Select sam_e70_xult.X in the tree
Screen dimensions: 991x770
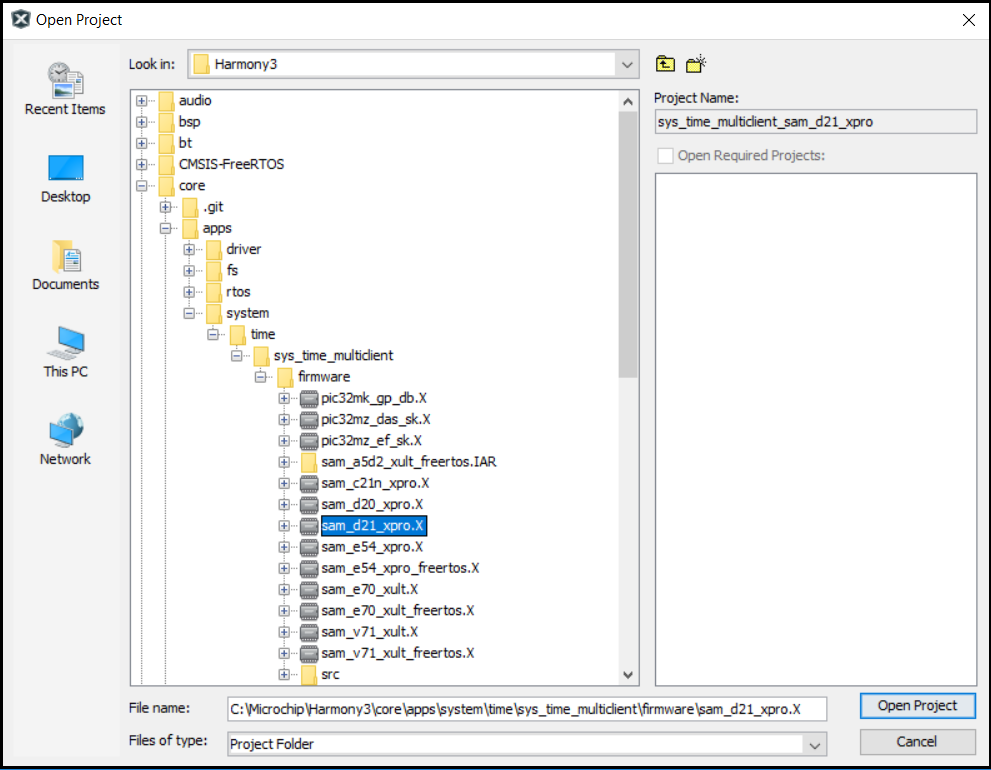(369, 589)
